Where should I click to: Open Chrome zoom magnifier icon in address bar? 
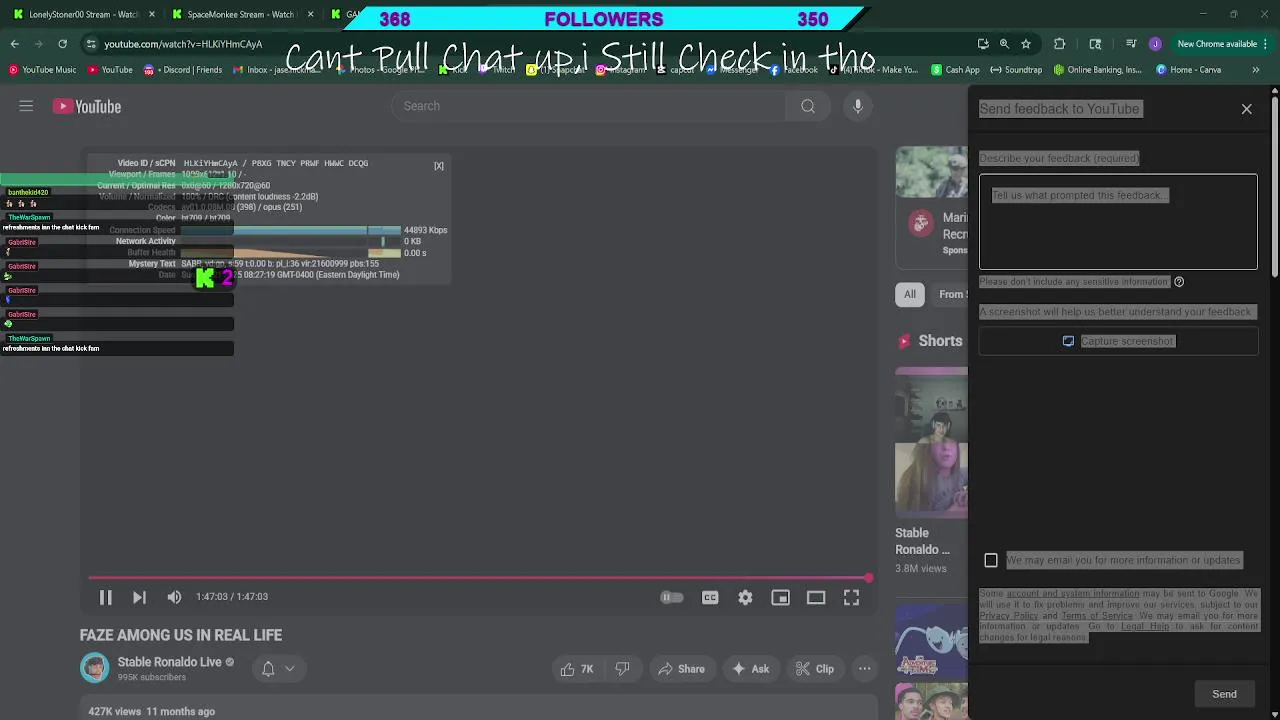click(x=1004, y=44)
